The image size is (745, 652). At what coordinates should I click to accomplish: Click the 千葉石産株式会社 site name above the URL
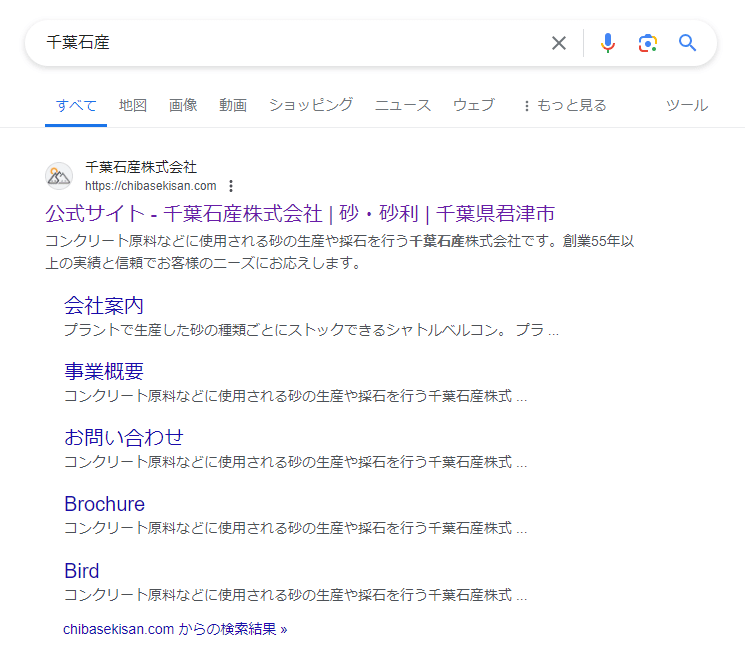tap(141, 167)
